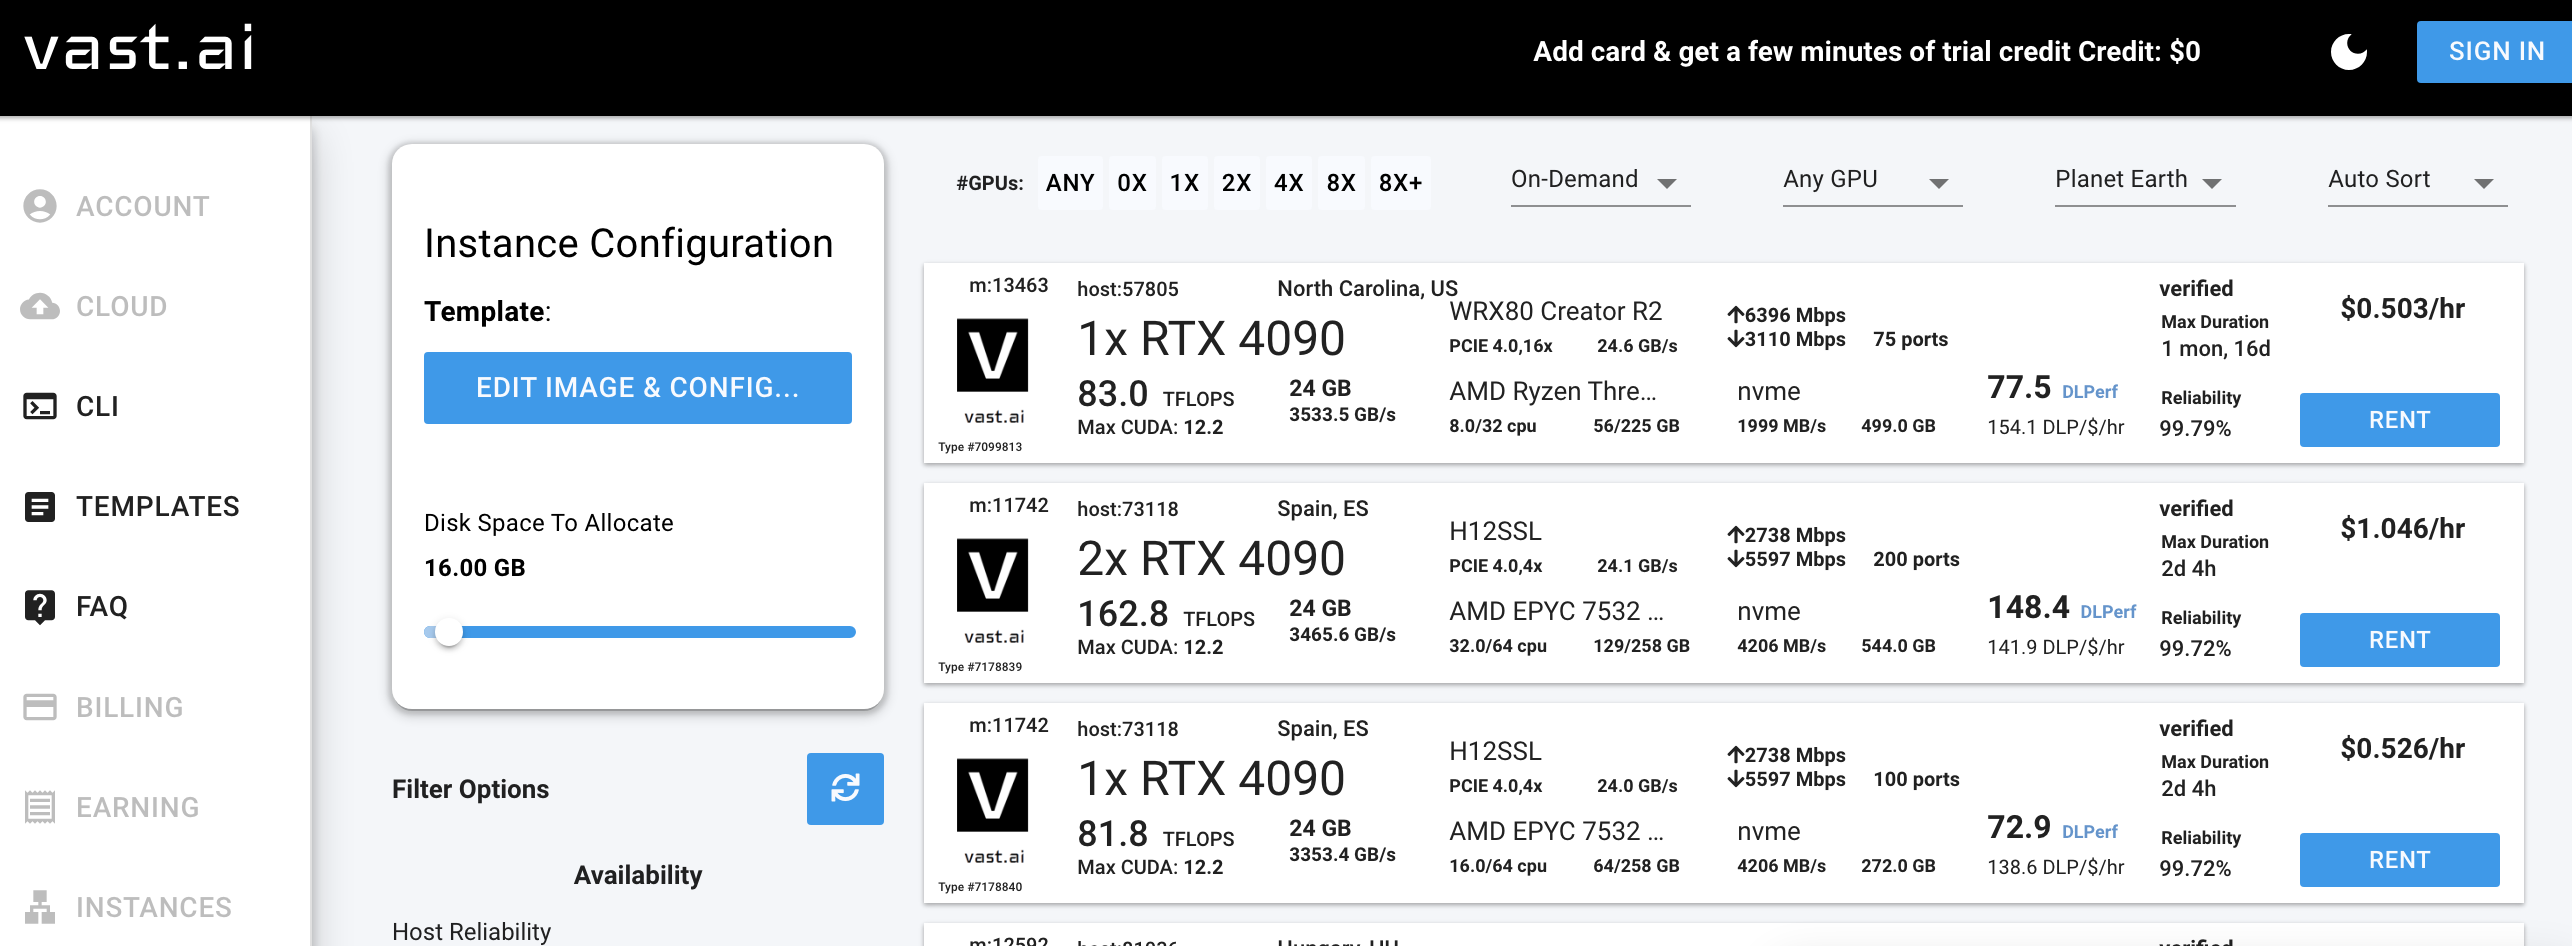Select ANY number of GPUs
The width and height of the screenshot is (2572, 946).
pyautogui.click(x=1070, y=183)
